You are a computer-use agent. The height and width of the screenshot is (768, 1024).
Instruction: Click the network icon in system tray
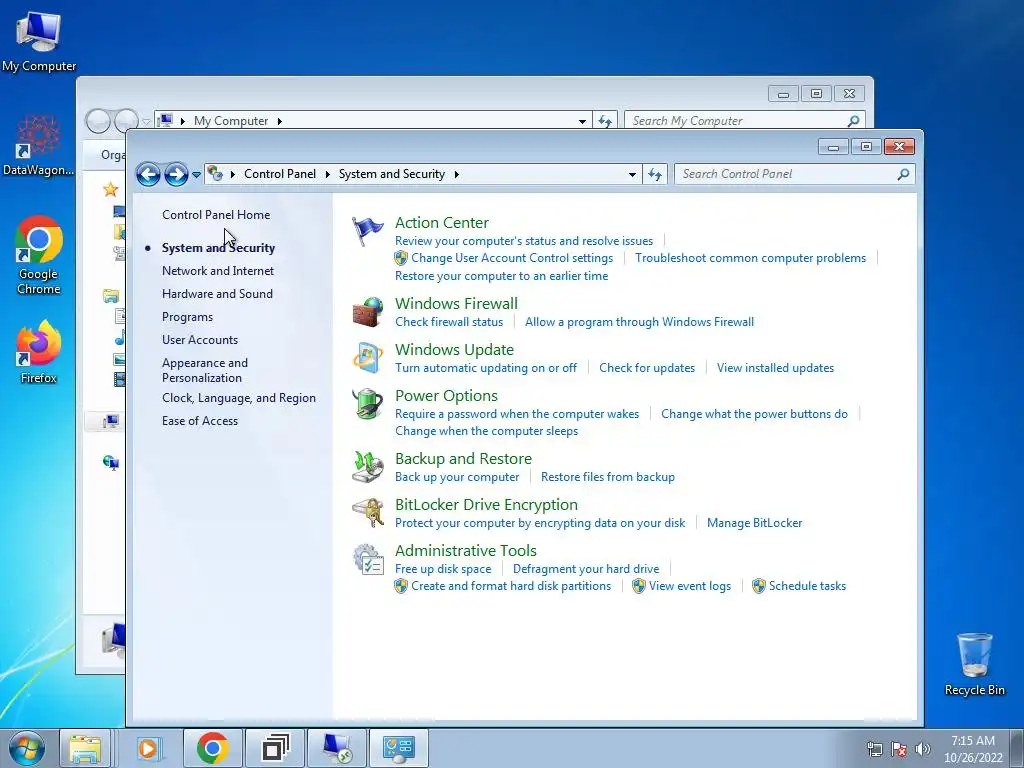874,749
